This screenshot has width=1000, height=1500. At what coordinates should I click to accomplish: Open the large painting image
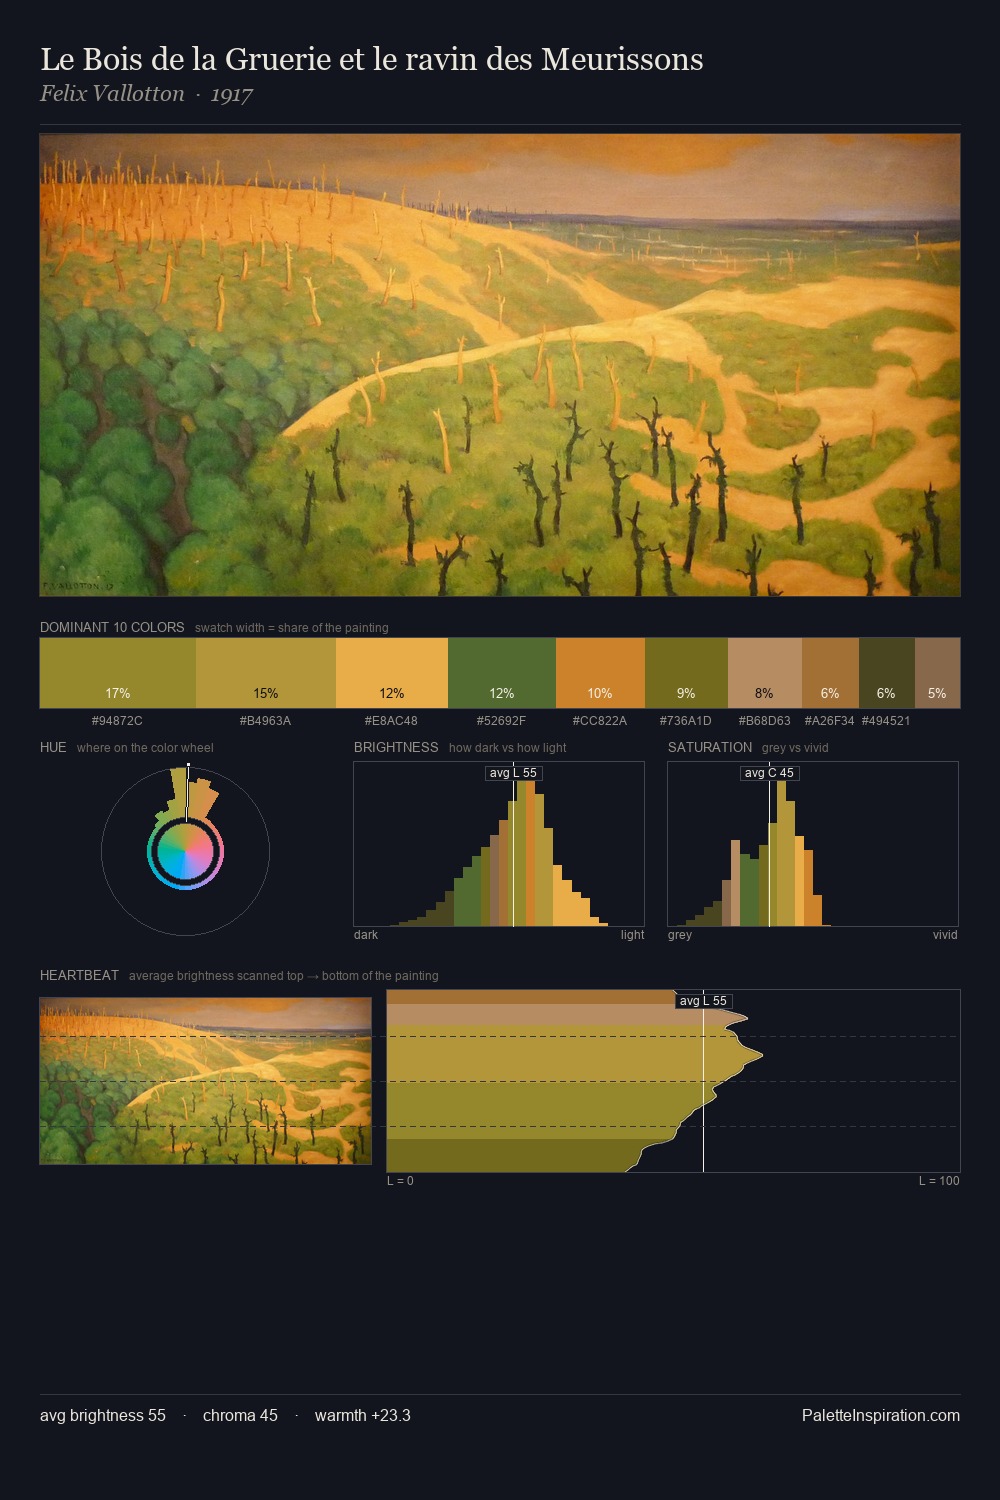500,365
